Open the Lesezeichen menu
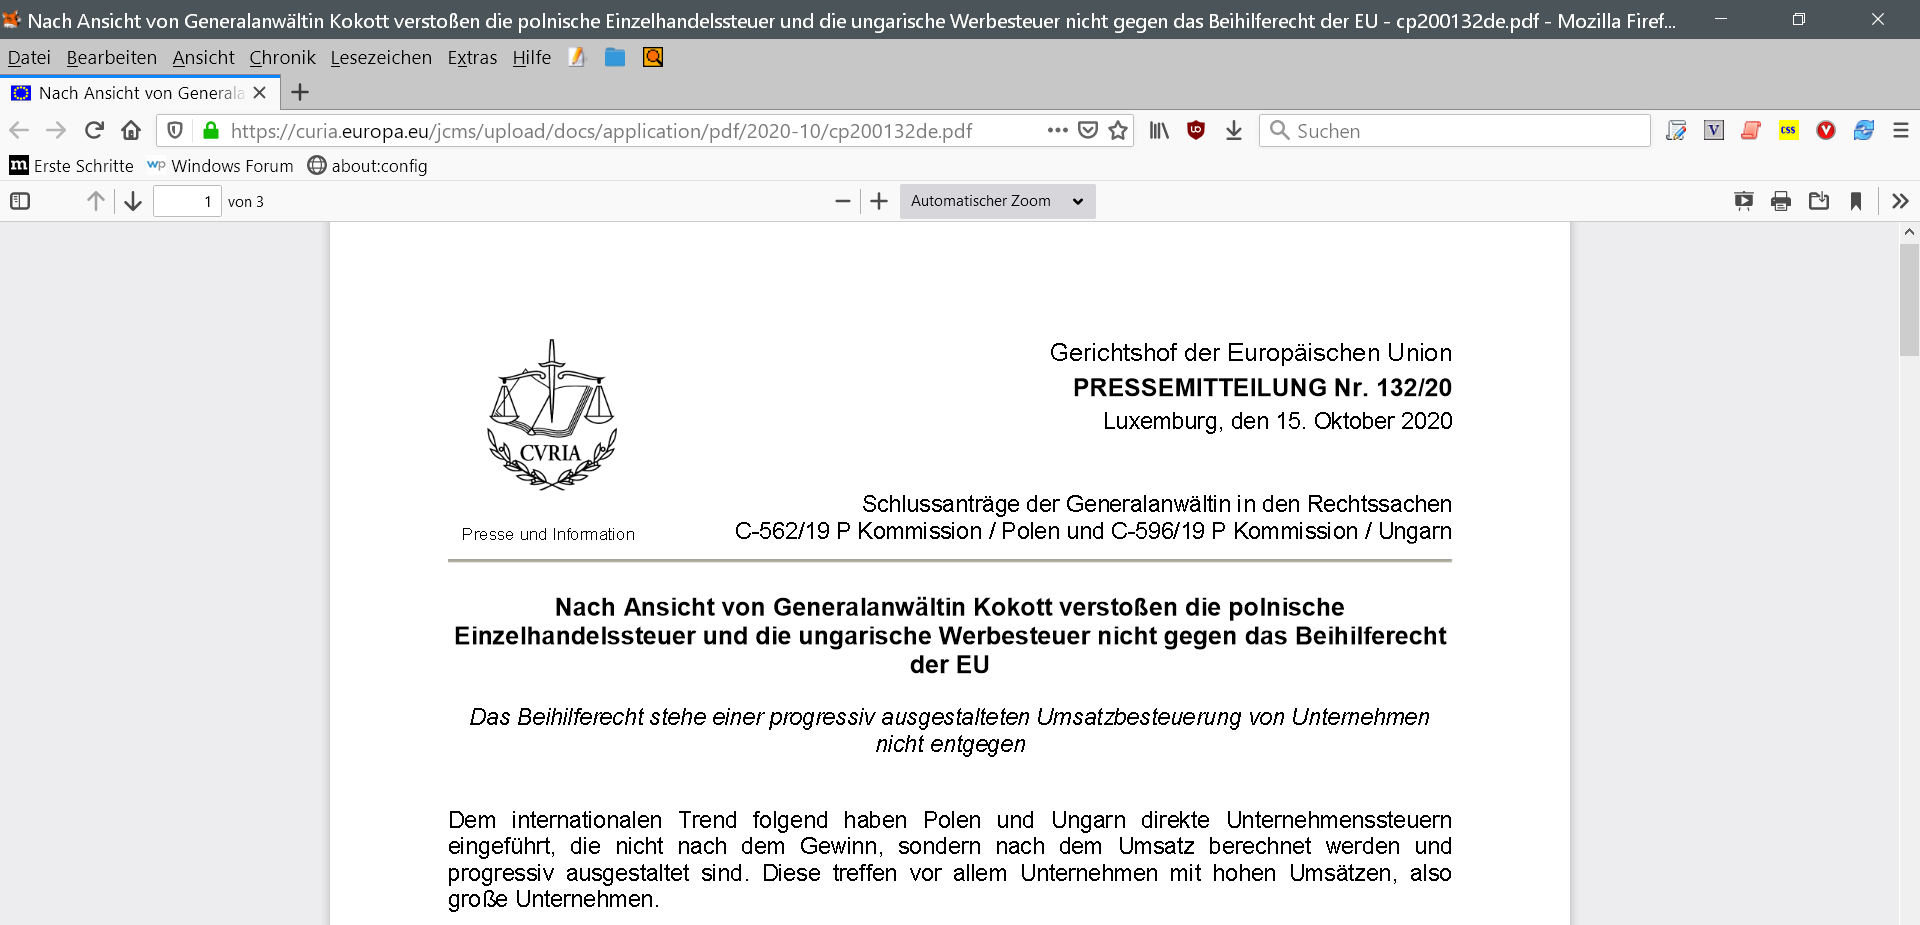The width and height of the screenshot is (1920, 925). [x=381, y=58]
